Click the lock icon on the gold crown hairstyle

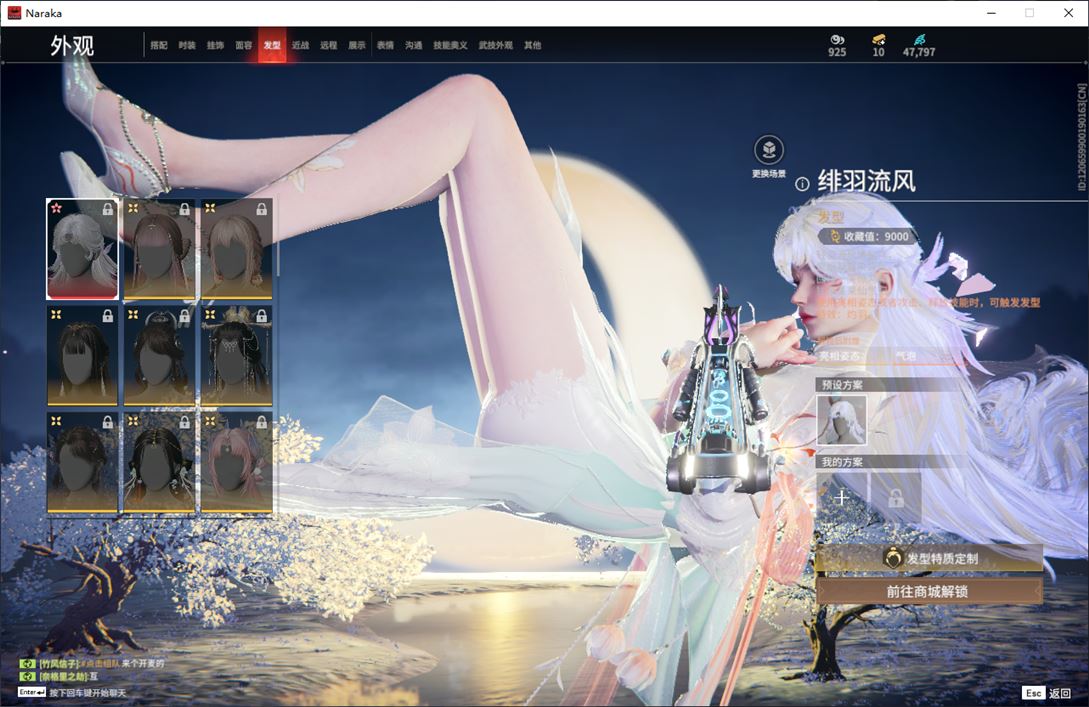[261, 316]
